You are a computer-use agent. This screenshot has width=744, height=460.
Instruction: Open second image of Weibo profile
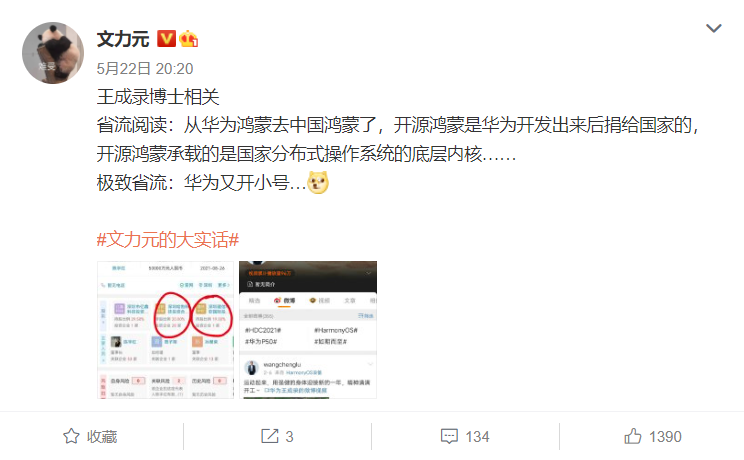point(308,329)
